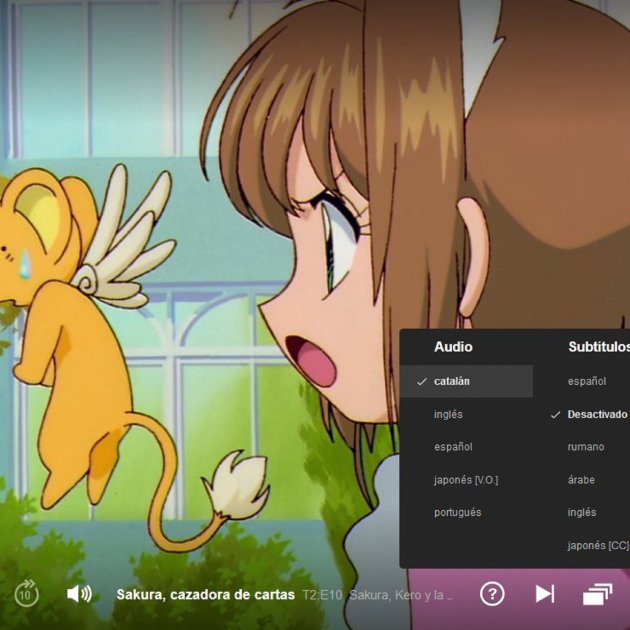The width and height of the screenshot is (630, 630).
Task: Turn on rumano subtitles
Action: (x=586, y=447)
